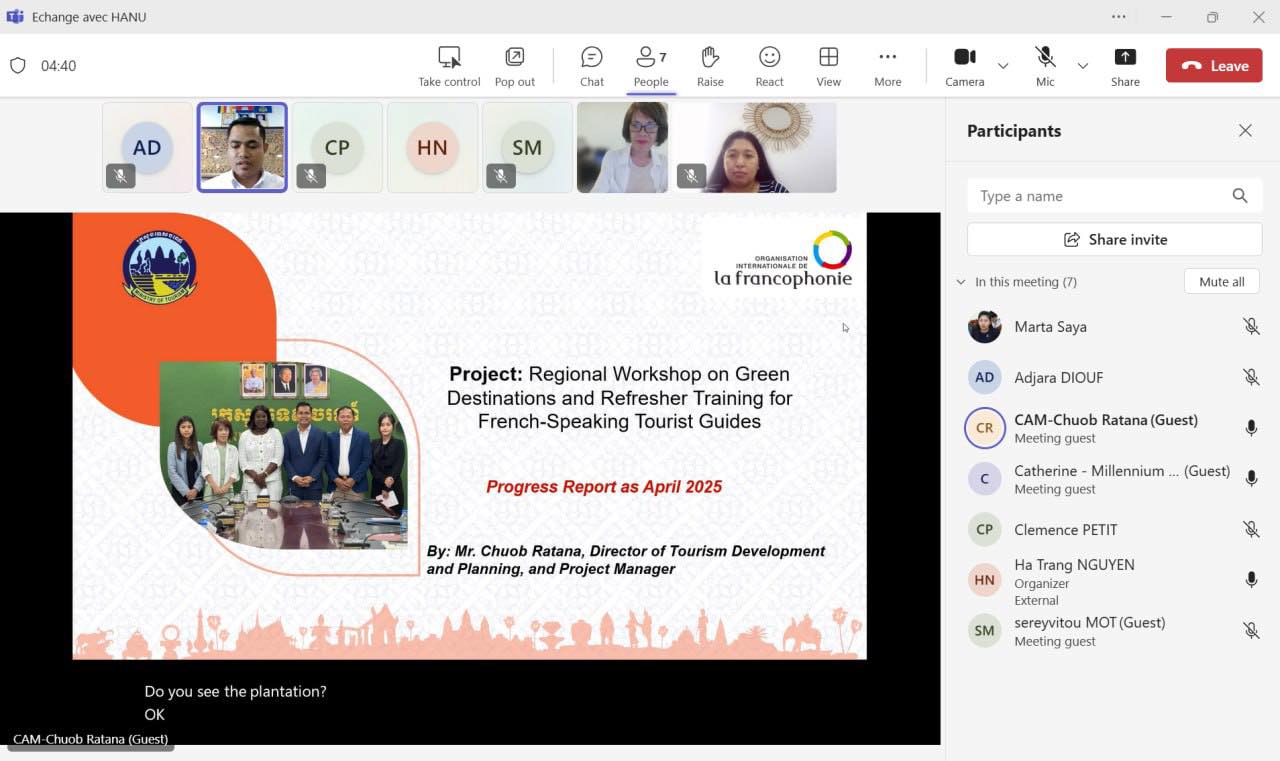The height and width of the screenshot is (761, 1280).
Task: Toggle Marta Saya's microphone icon
Action: [x=1250, y=327]
